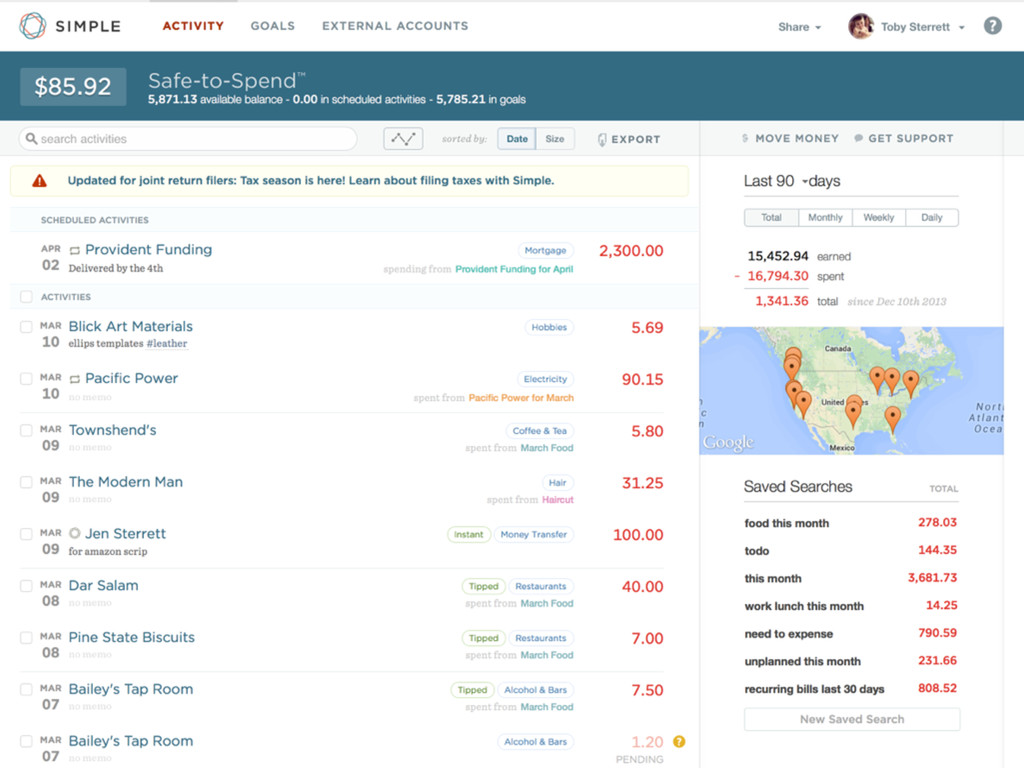Click the Instant tag on Jen Sterrett
This screenshot has height=768, width=1024.
469,534
